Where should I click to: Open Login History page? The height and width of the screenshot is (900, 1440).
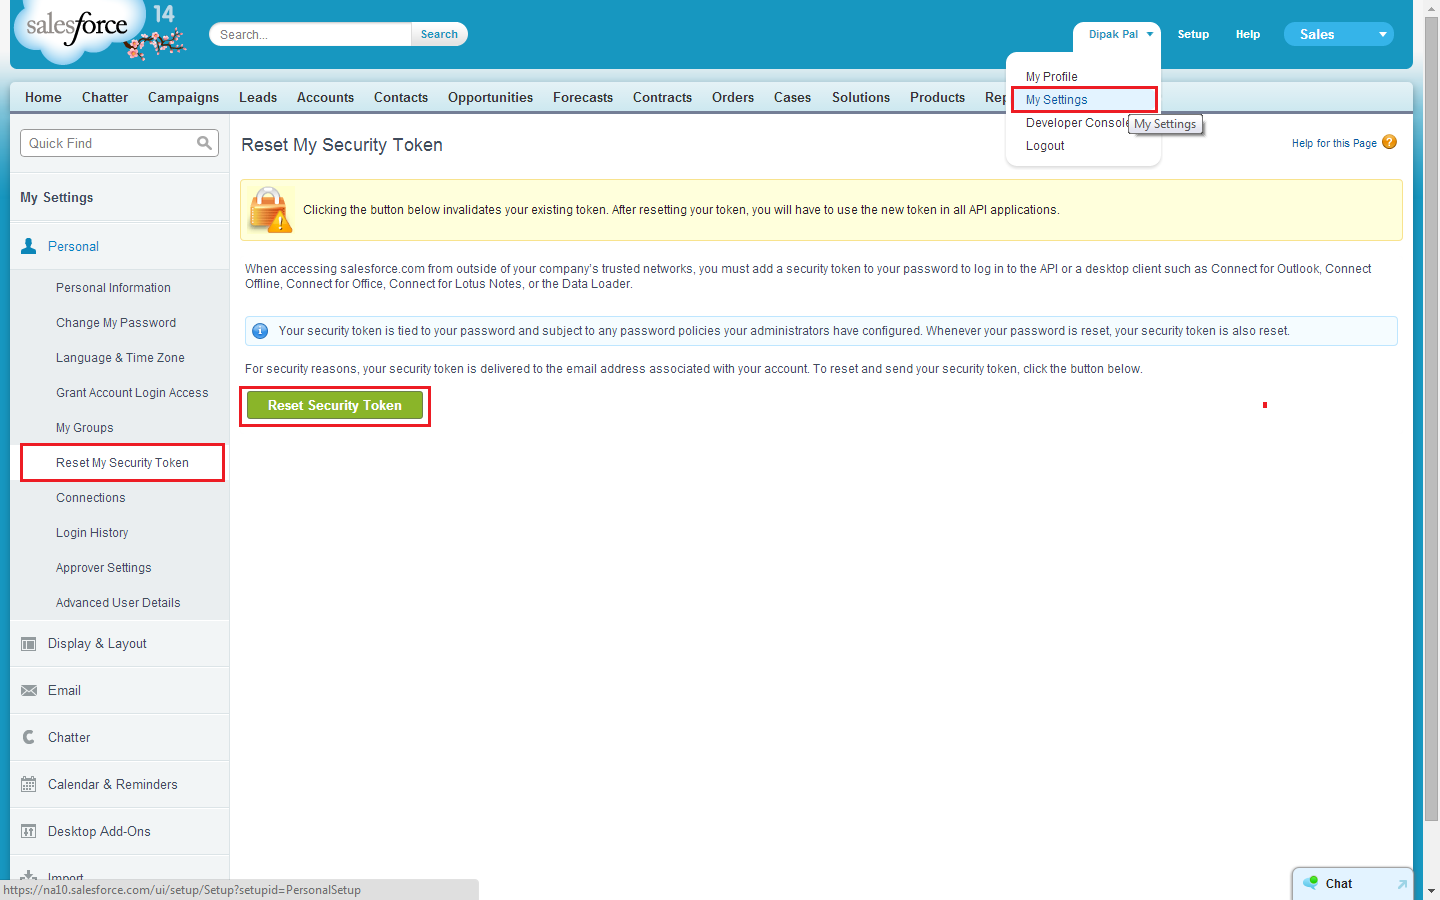tap(92, 533)
